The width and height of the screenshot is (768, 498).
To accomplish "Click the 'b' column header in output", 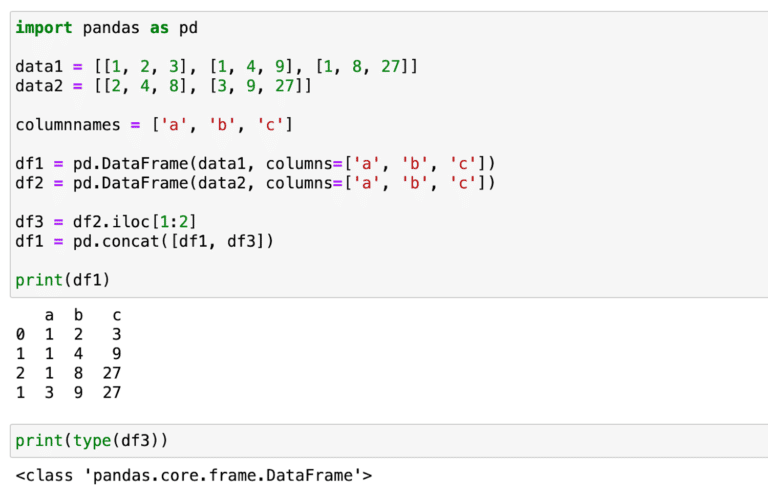I will pos(79,316).
